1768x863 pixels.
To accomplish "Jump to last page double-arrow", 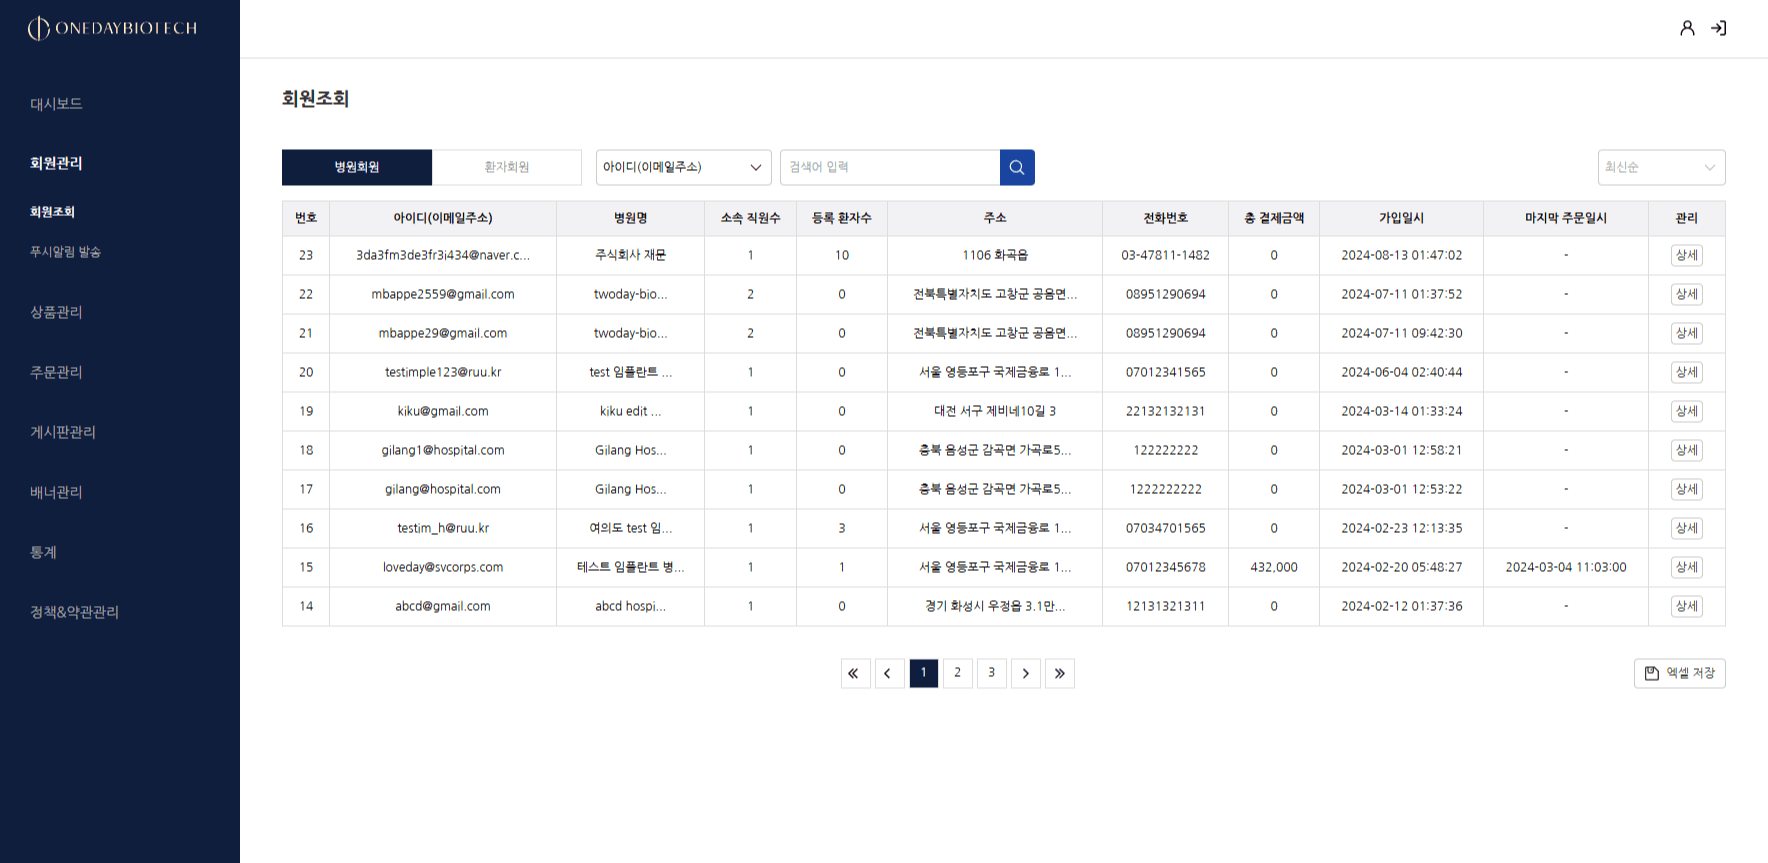I will [1060, 673].
